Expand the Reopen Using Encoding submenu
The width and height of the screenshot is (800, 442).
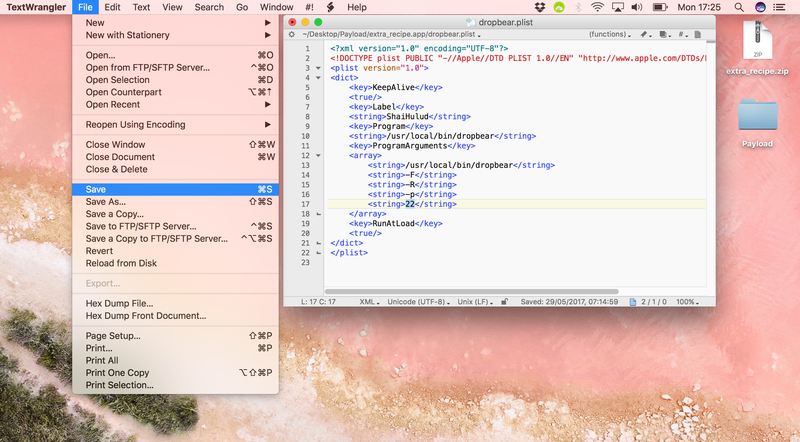coord(176,125)
